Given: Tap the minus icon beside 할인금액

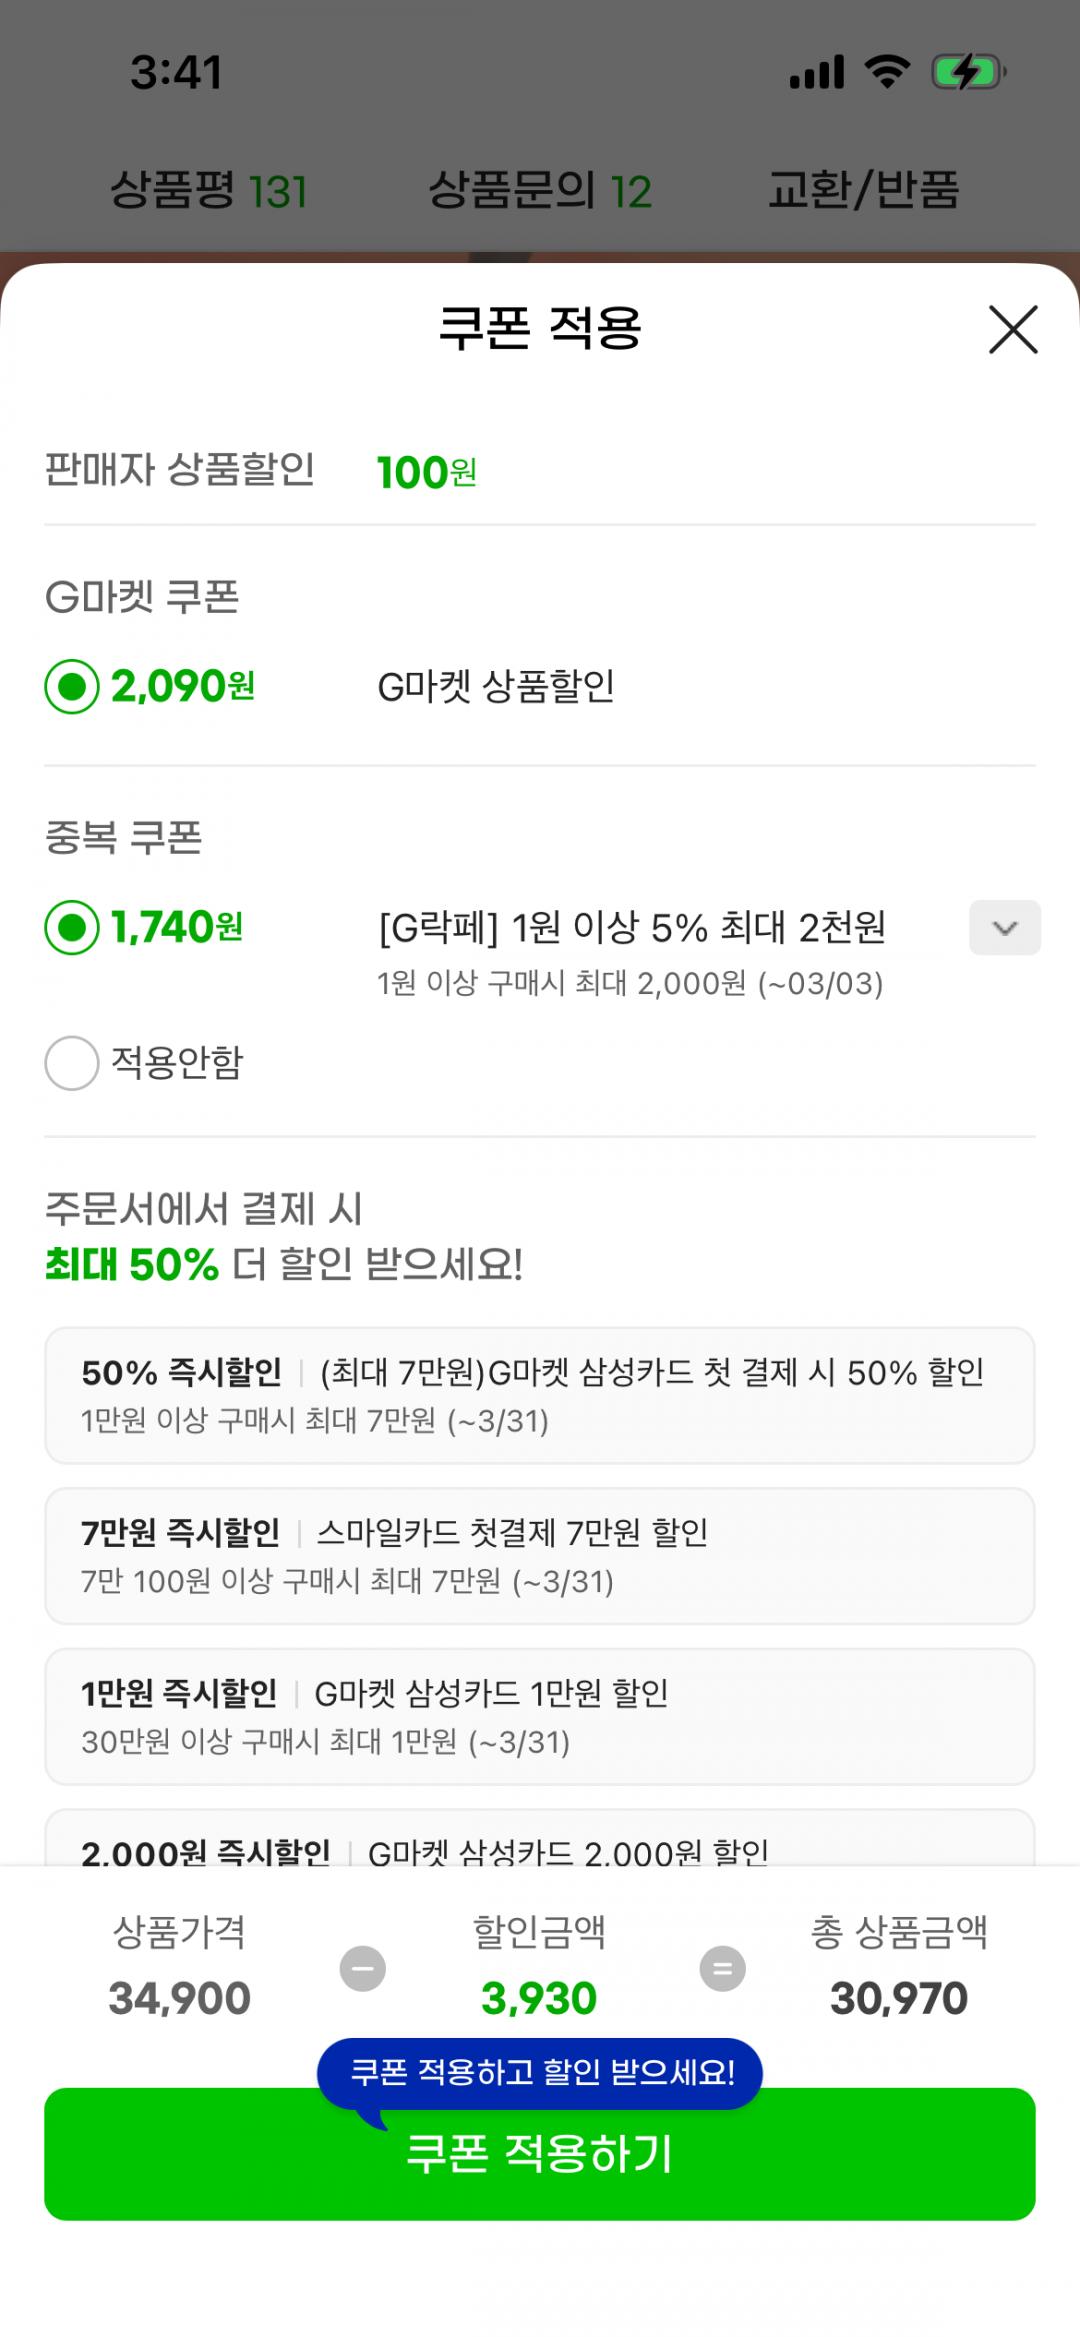Looking at the screenshot, I should tap(363, 1969).
